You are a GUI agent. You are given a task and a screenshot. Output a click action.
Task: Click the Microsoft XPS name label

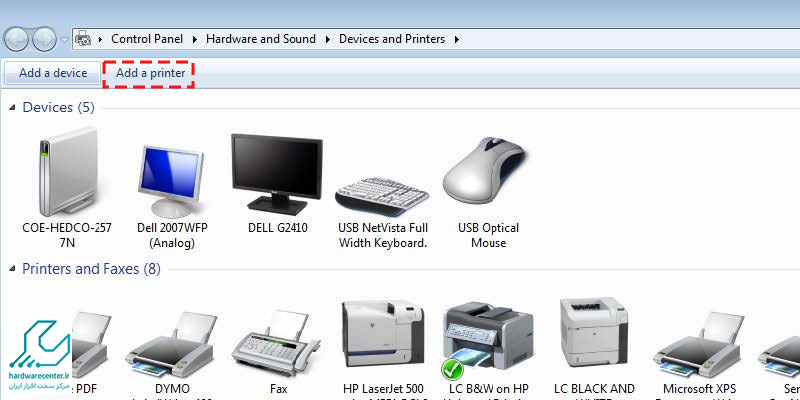(x=699, y=391)
